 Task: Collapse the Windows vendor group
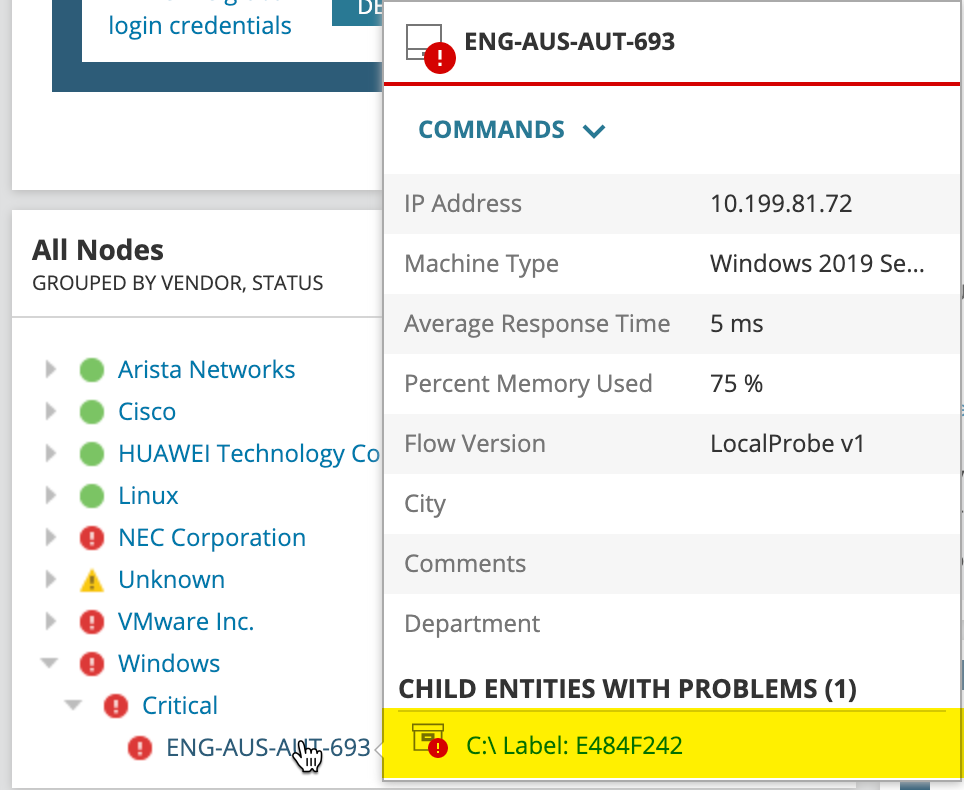coord(50,664)
